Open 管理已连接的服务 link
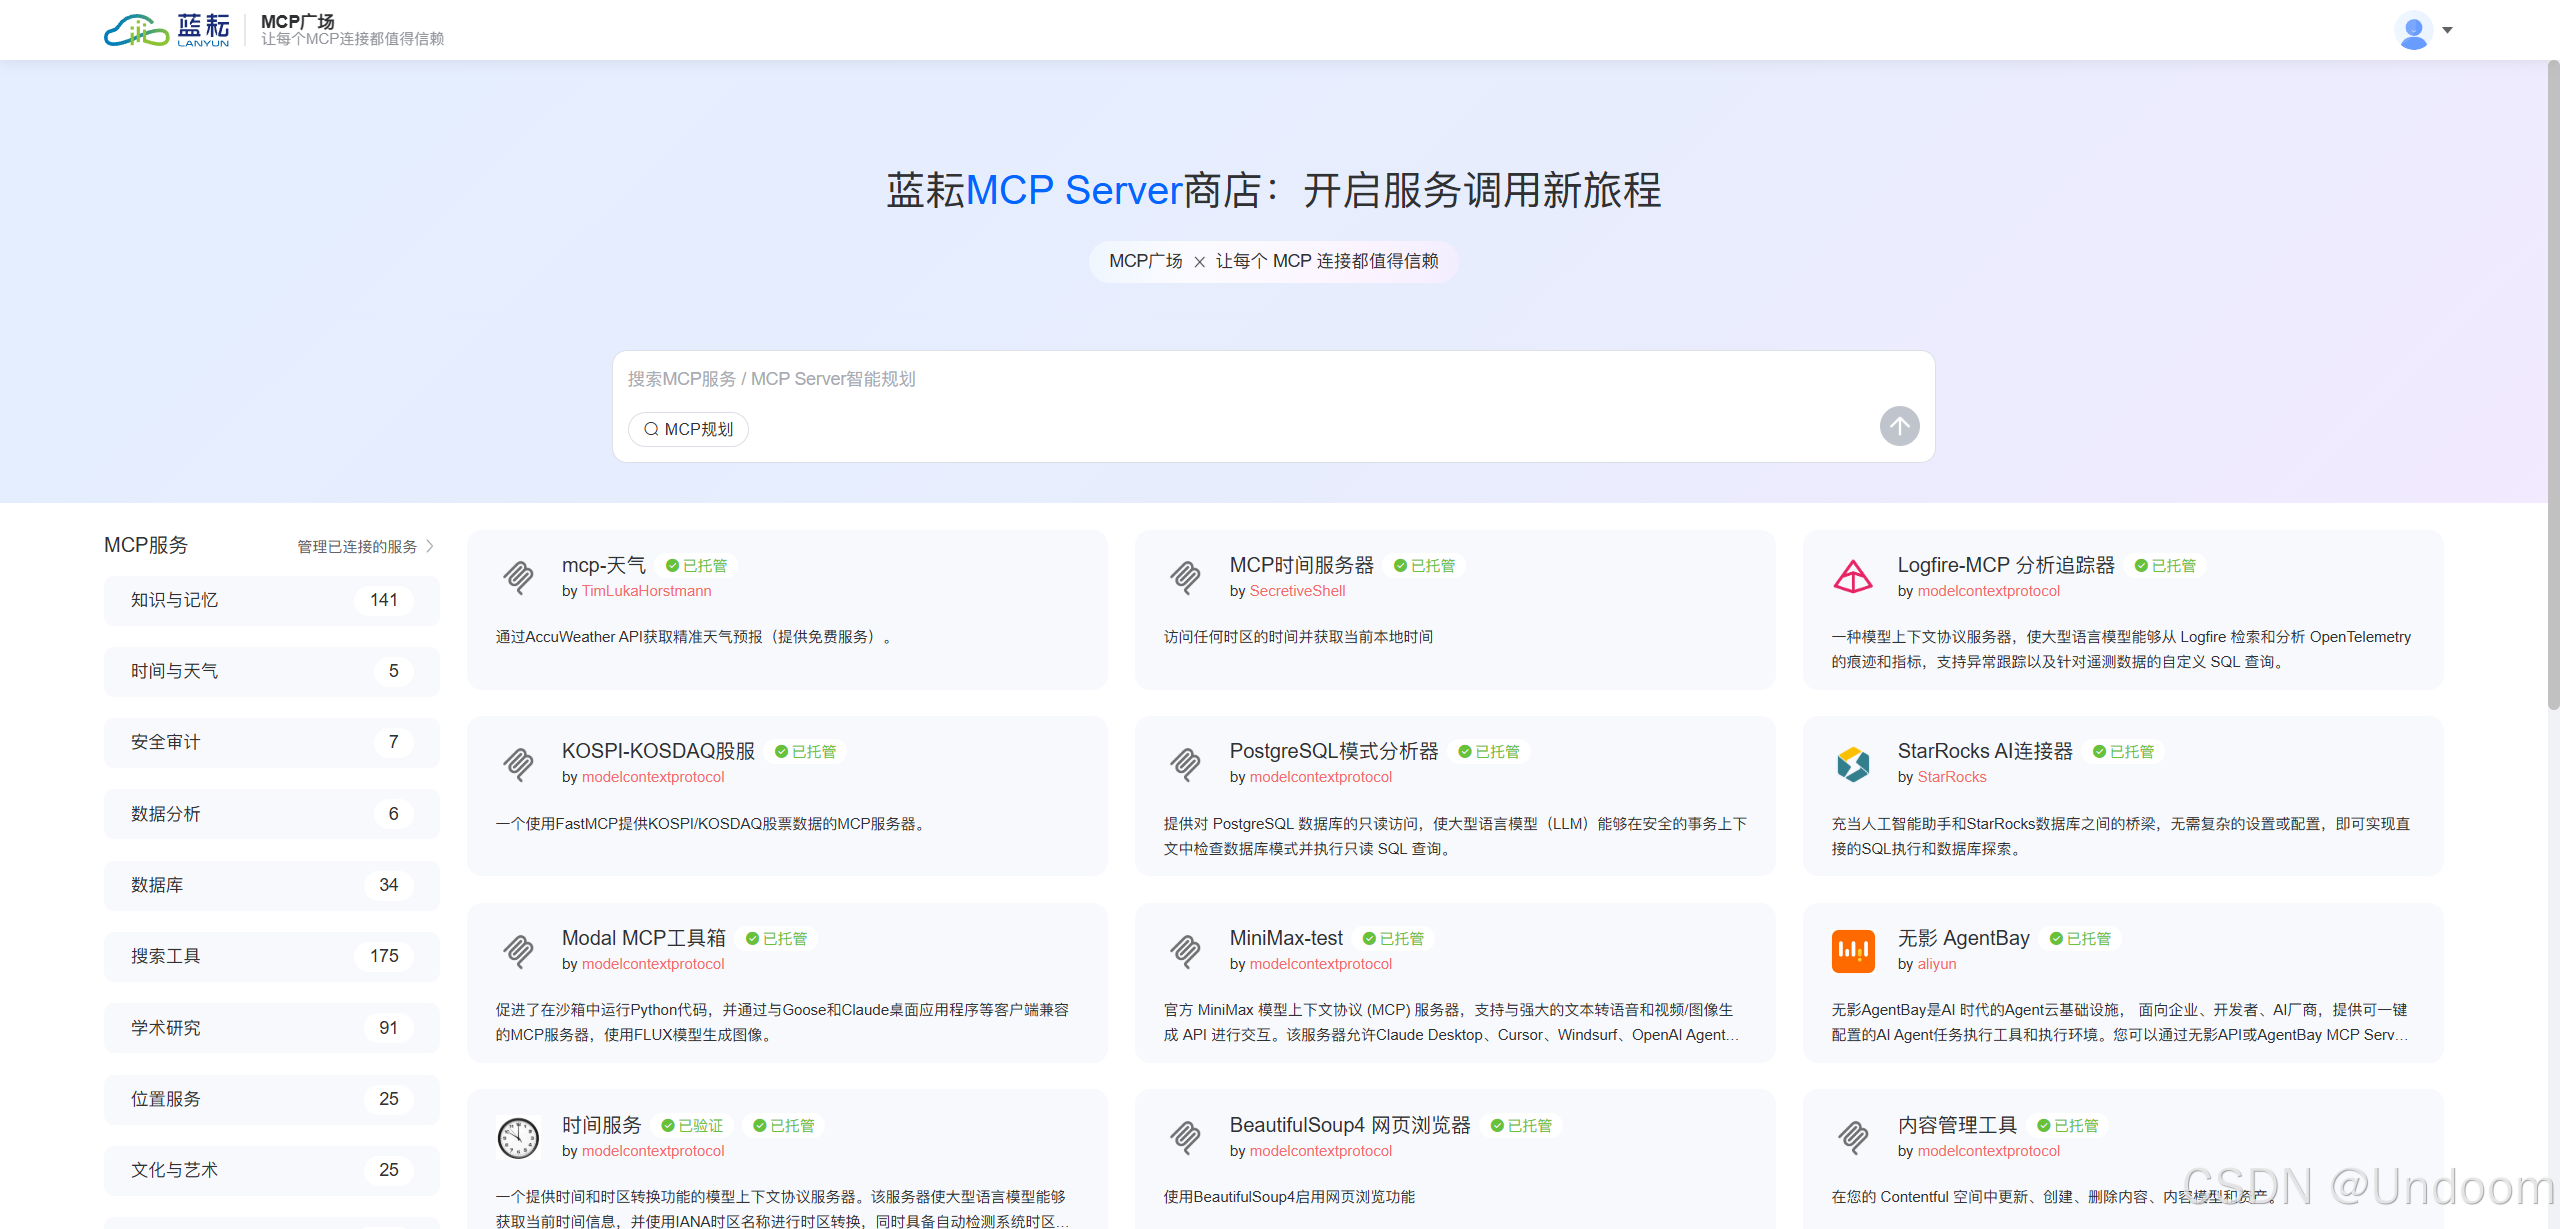 click(357, 547)
